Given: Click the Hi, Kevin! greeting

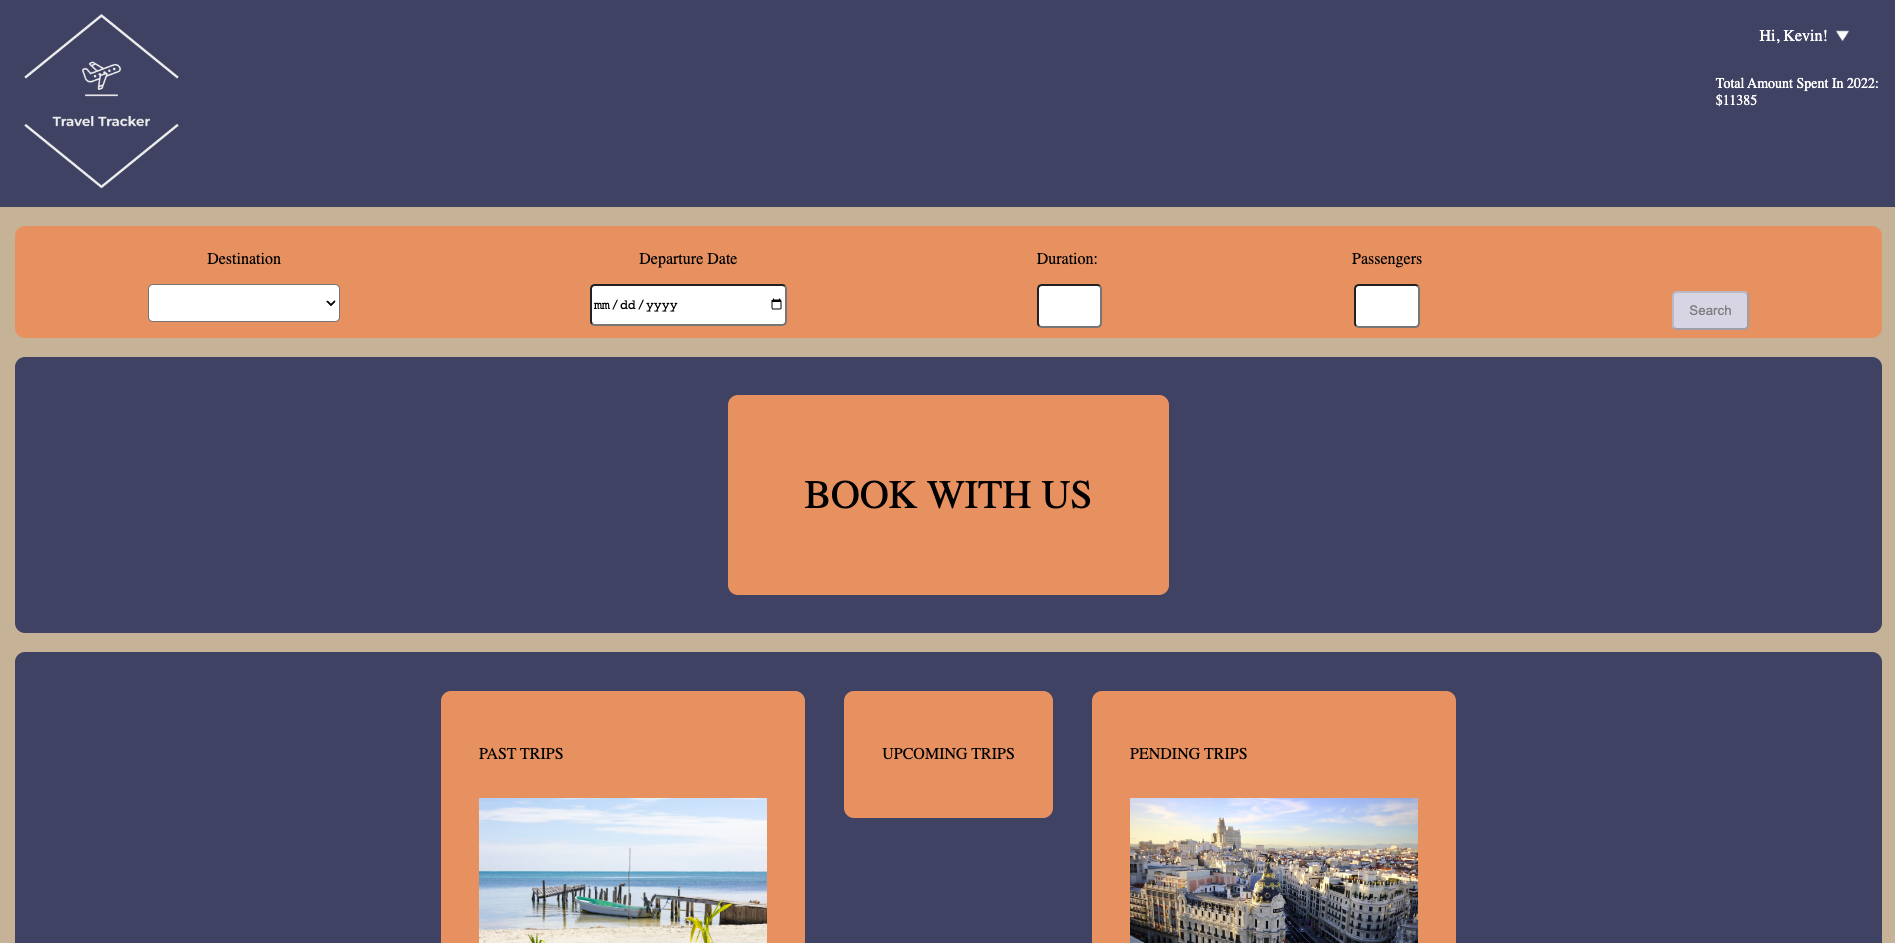Looking at the screenshot, I should click(x=1795, y=35).
